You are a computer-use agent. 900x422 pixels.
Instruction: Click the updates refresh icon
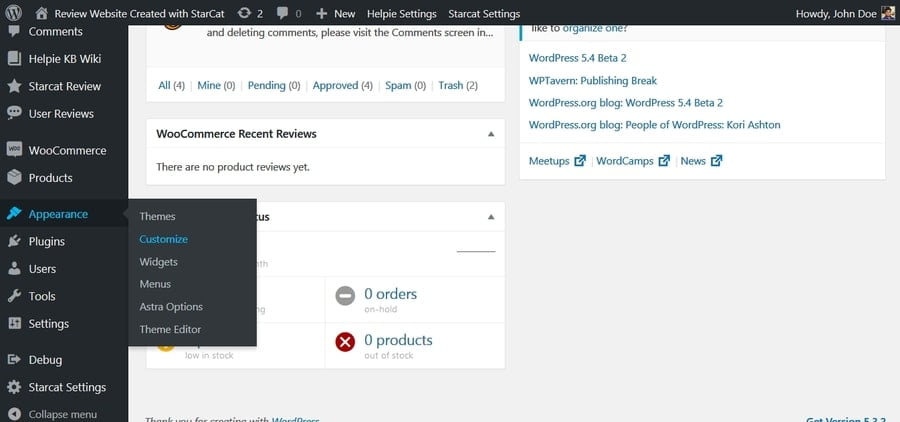pyautogui.click(x=244, y=13)
